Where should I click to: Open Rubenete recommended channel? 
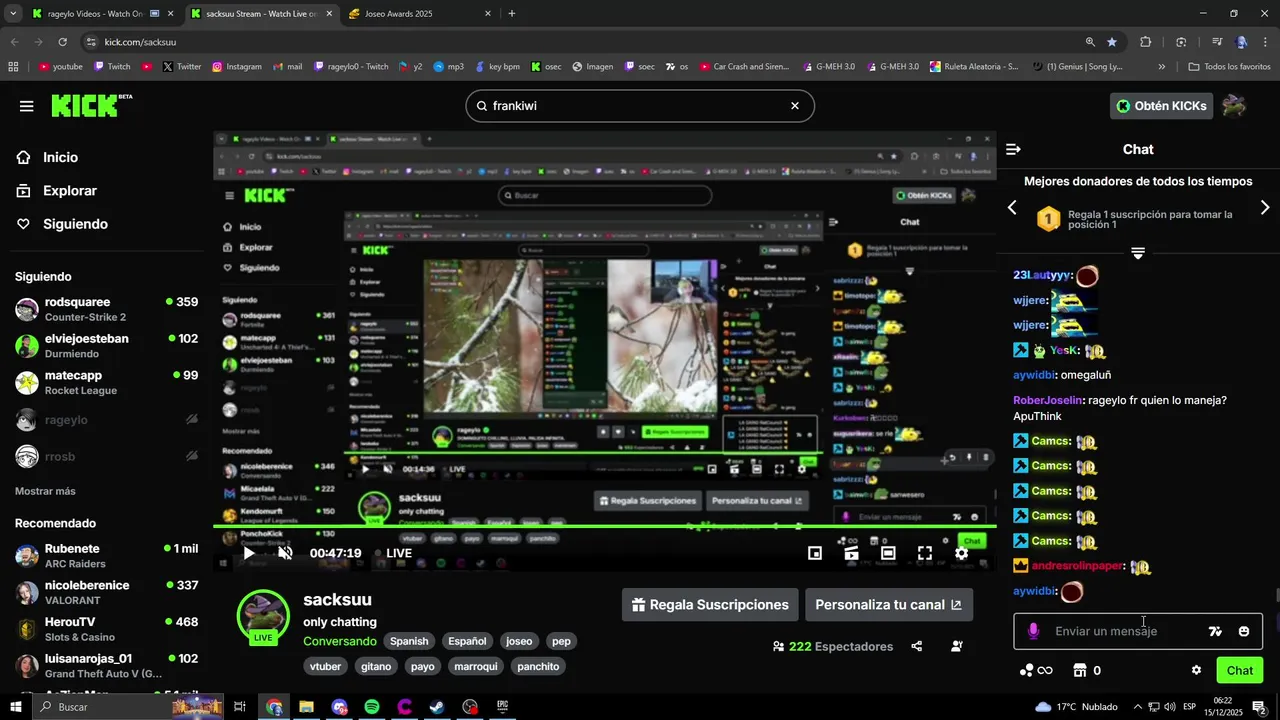[106, 556]
